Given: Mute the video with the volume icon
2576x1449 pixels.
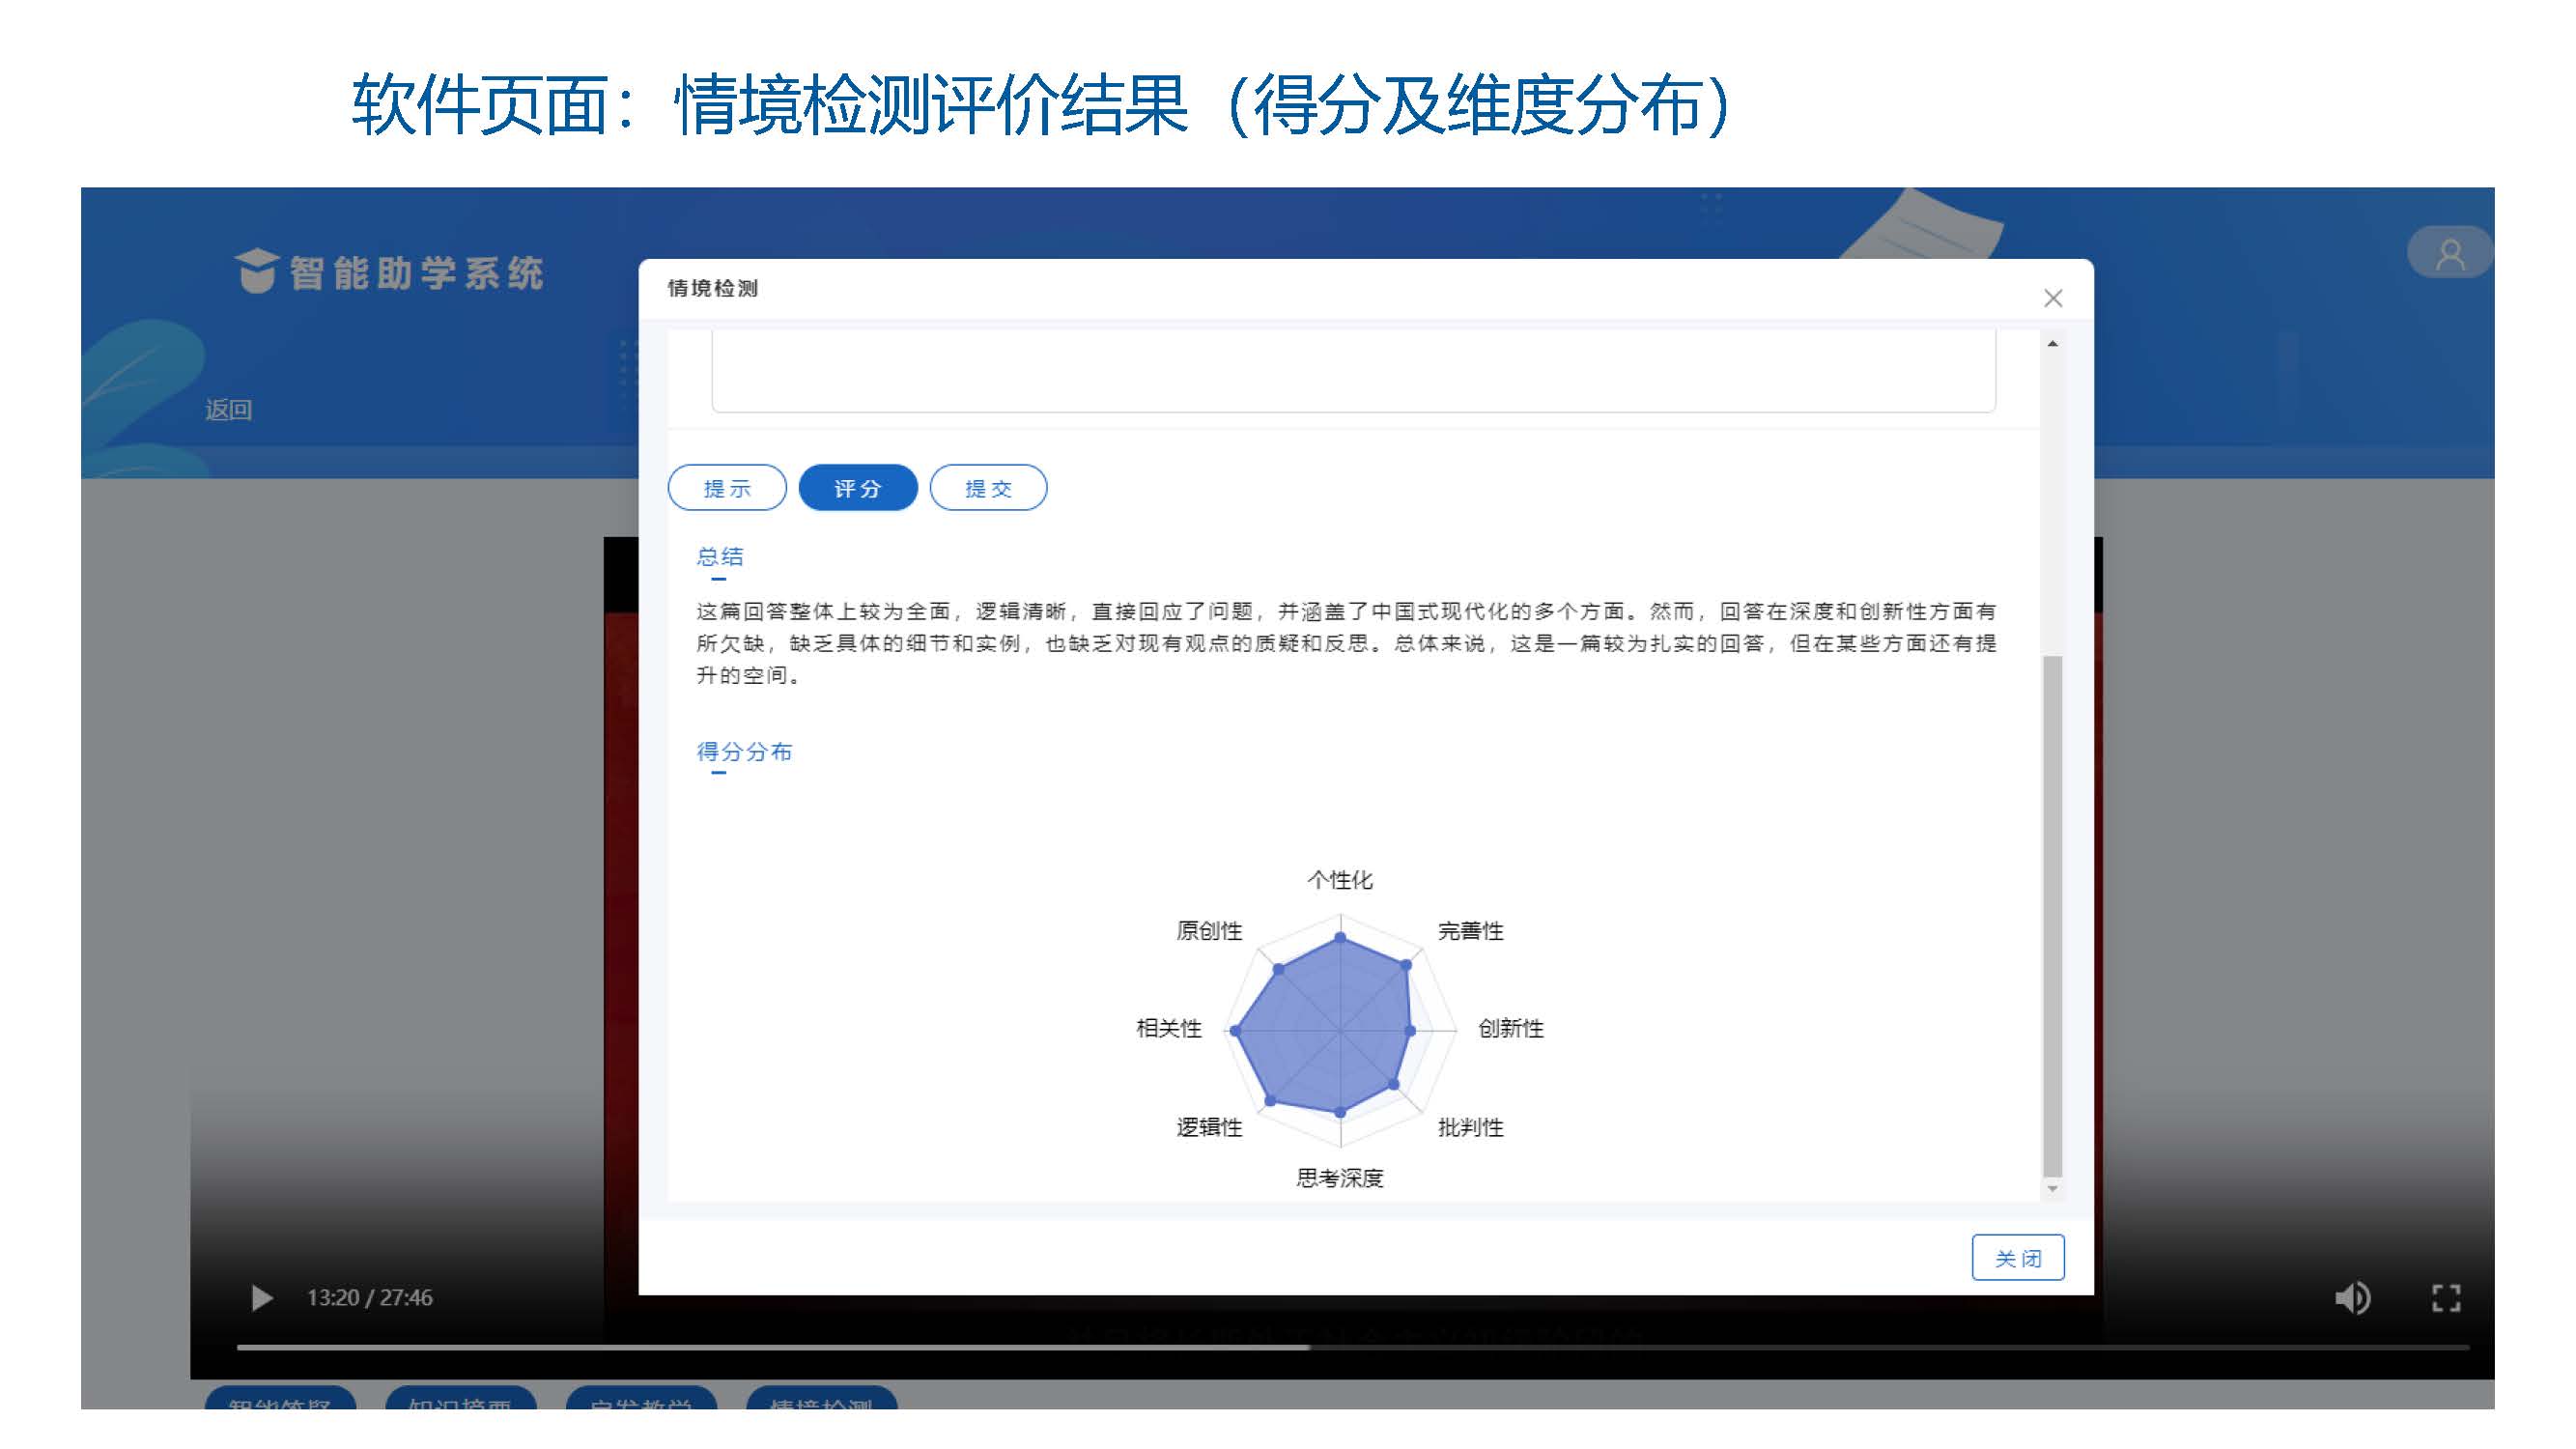Looking at the screenshot, I should point(2352,1297).
